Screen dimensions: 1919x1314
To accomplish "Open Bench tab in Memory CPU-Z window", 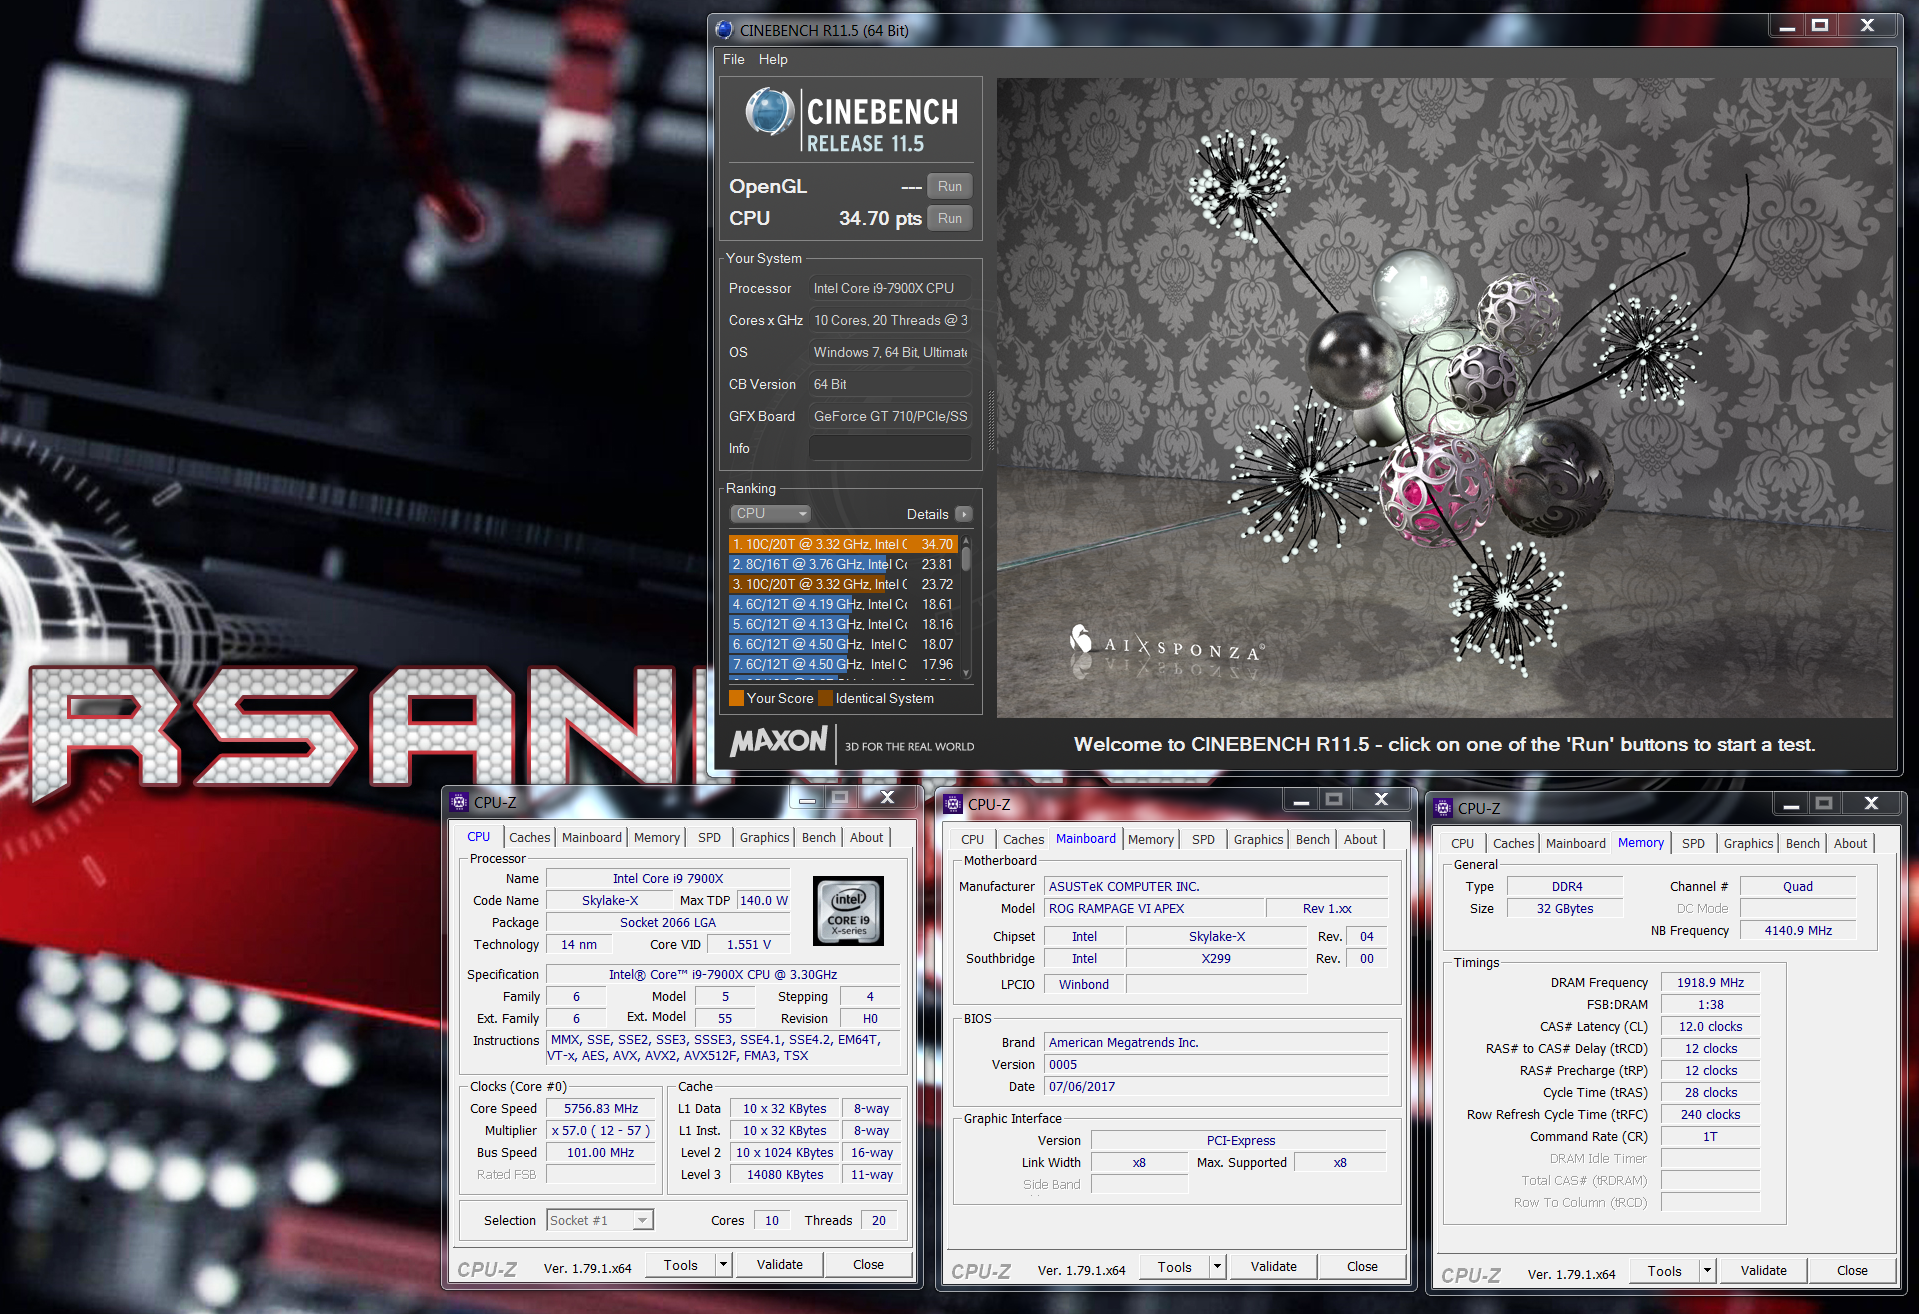I will [1803, 843].
